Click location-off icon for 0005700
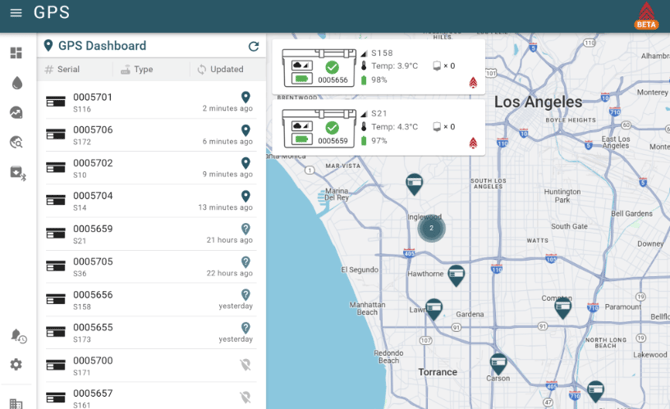Viewport: 670px width, 409px height. pos(245,365)
